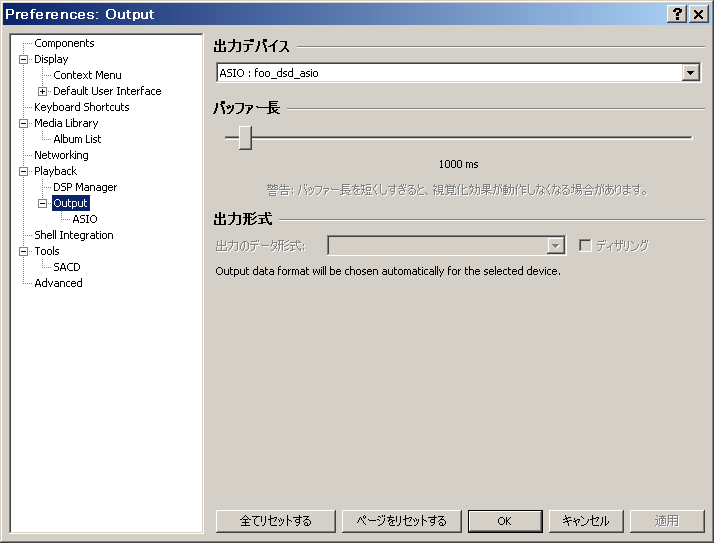714x543 pixels.
Task: Click the ページをリセットする reset page button
Action: [x=402, y=521]
